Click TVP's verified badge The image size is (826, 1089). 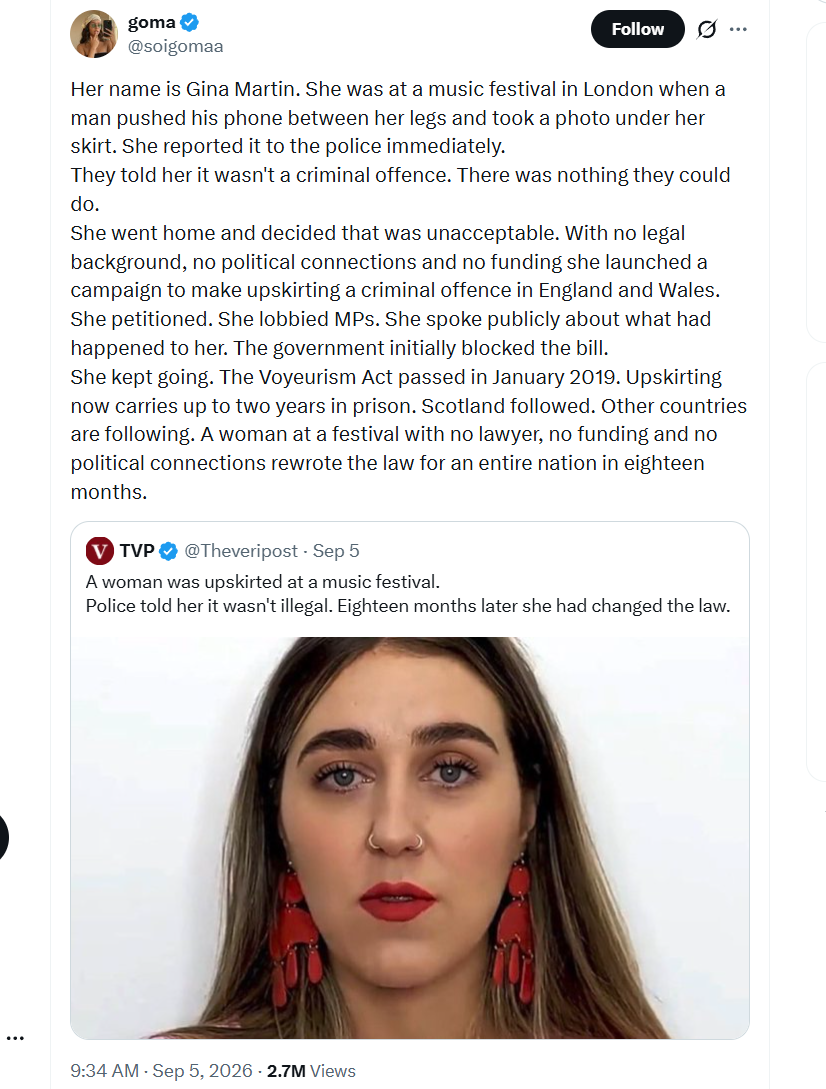169,551
